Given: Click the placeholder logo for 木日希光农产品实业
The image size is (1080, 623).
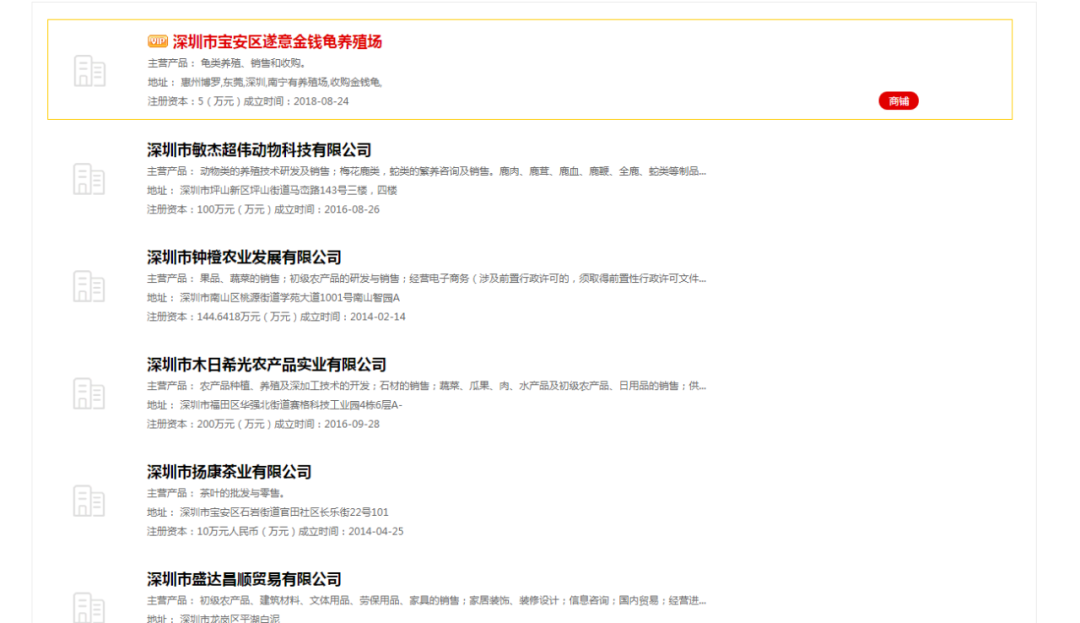Looking at the screenshot, I should point(91,396).
